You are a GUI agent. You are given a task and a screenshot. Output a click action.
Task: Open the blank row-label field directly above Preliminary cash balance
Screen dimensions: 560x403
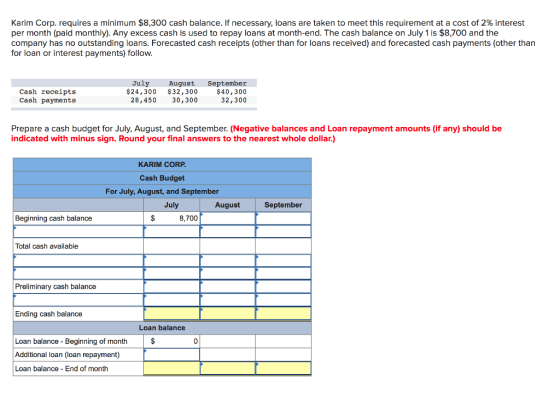pyautogui.click(x=78, y=273)
